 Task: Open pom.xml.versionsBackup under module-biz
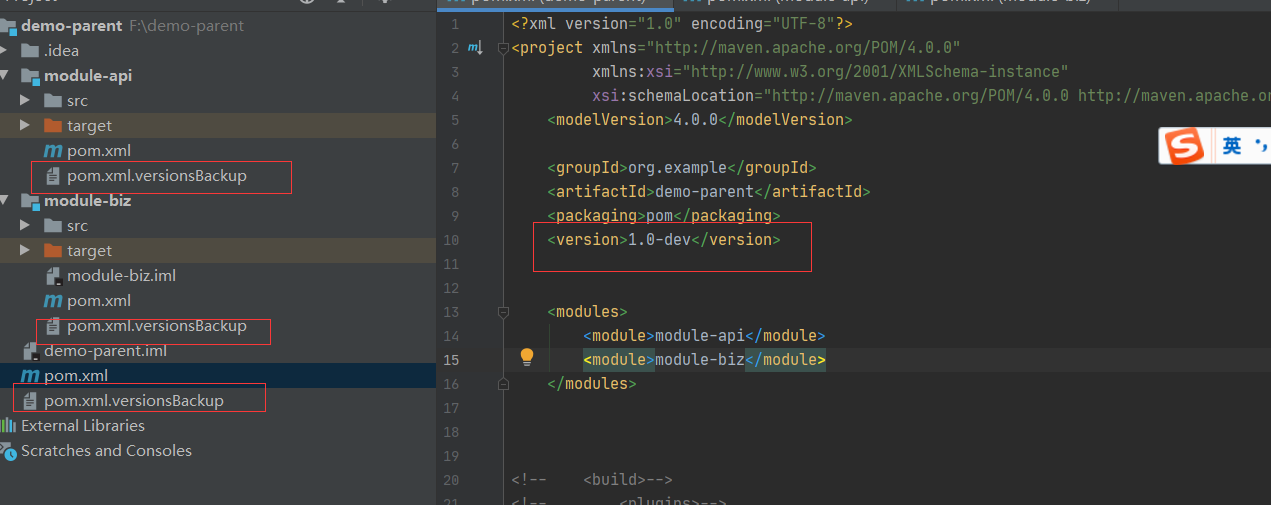click(156, 326)
